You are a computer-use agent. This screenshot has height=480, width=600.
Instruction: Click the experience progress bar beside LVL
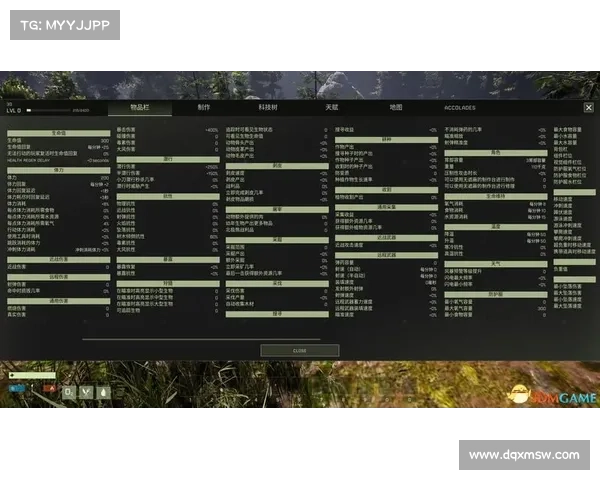49,110
